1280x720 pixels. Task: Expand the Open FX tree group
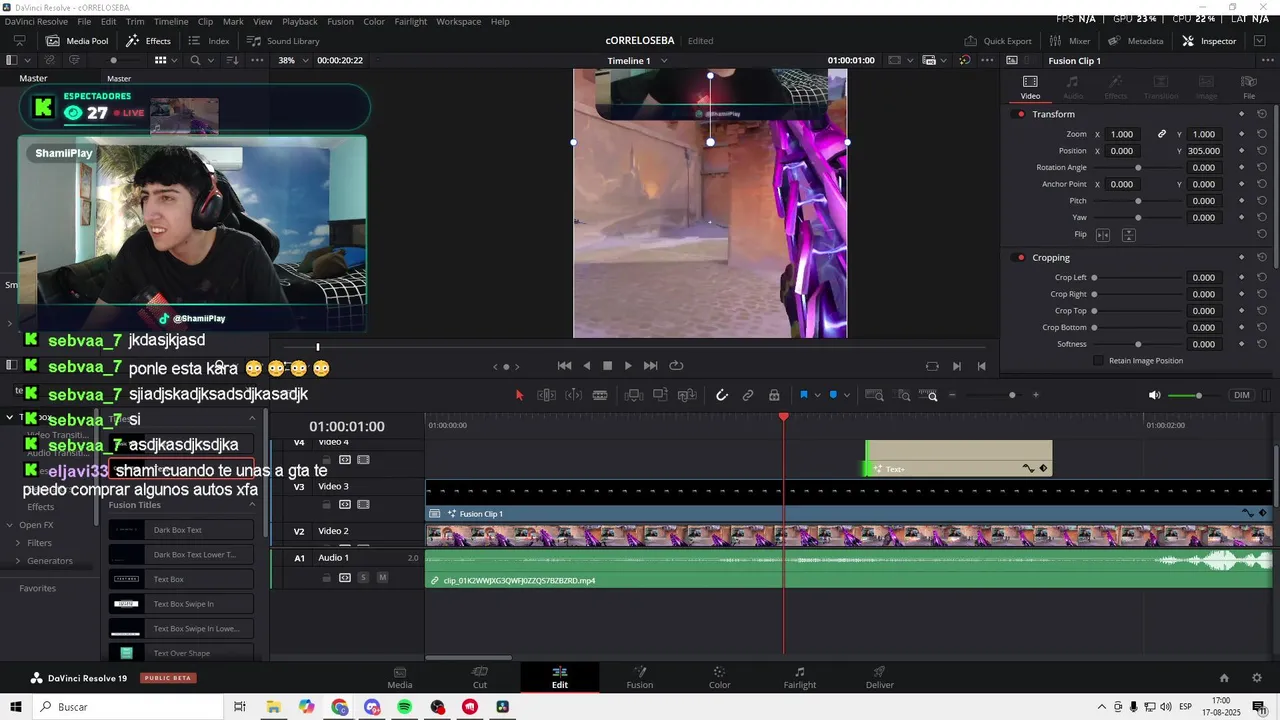[10, 525]
